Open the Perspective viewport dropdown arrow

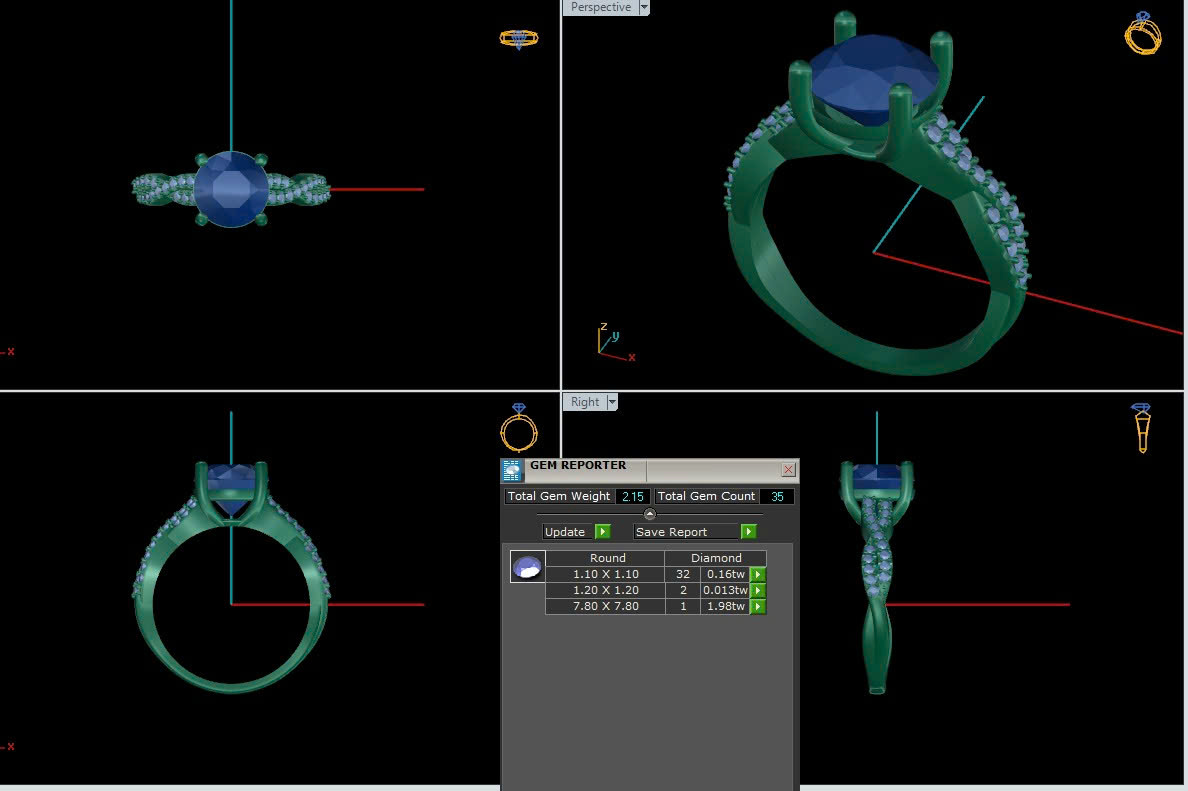pyautogui.click(x=644, y=7)
